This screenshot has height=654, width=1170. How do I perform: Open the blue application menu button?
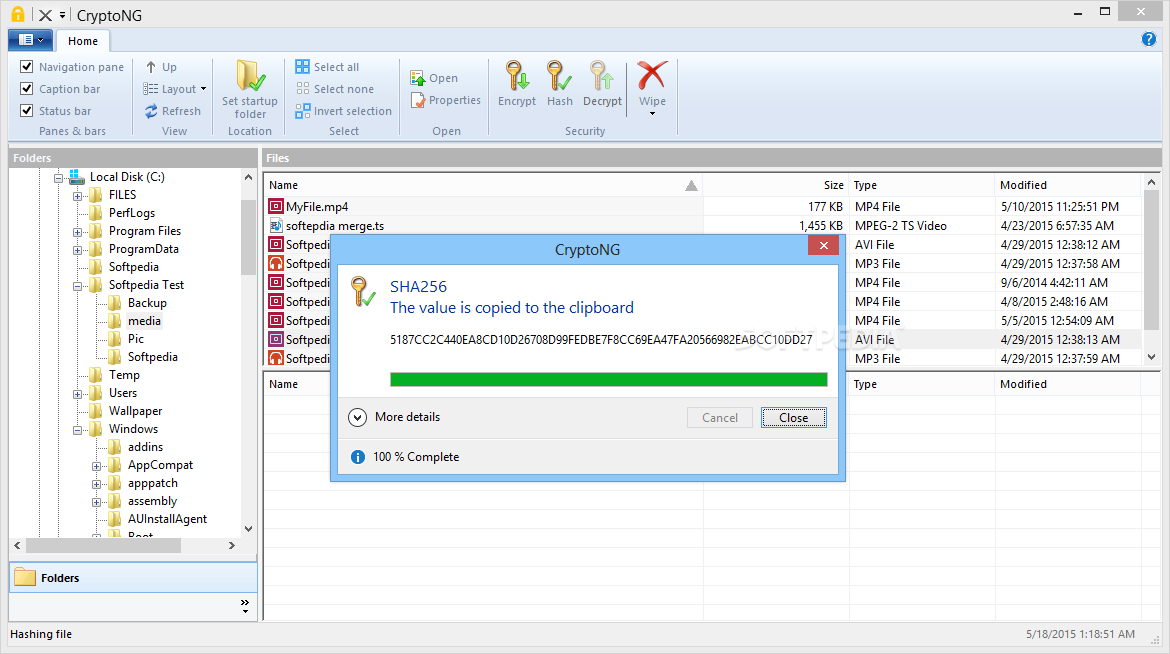30,40
